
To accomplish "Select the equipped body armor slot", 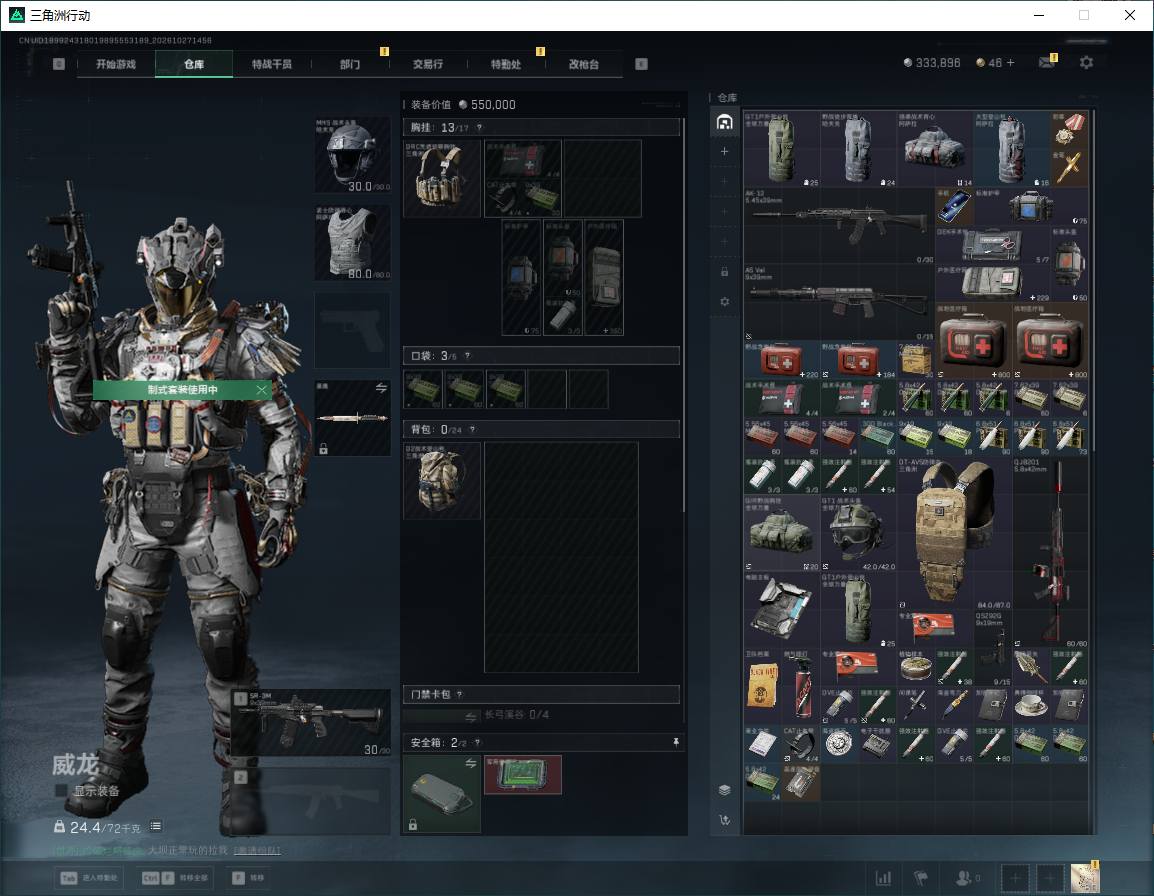I will (353, 242).
